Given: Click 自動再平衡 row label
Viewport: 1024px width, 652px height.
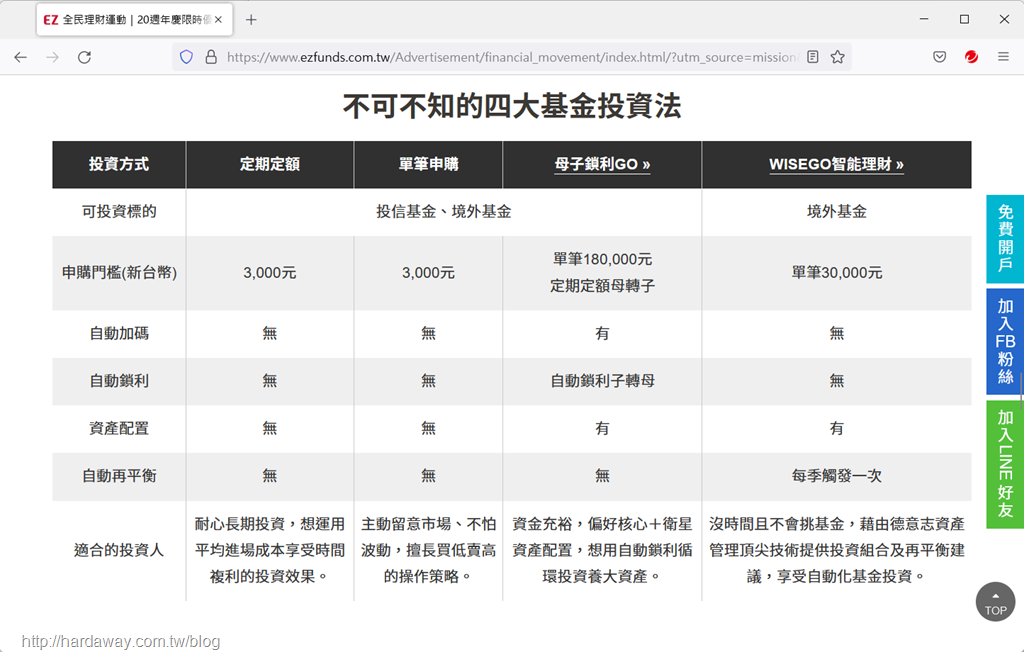Looking at the screenshot, I should coord(119,476).
